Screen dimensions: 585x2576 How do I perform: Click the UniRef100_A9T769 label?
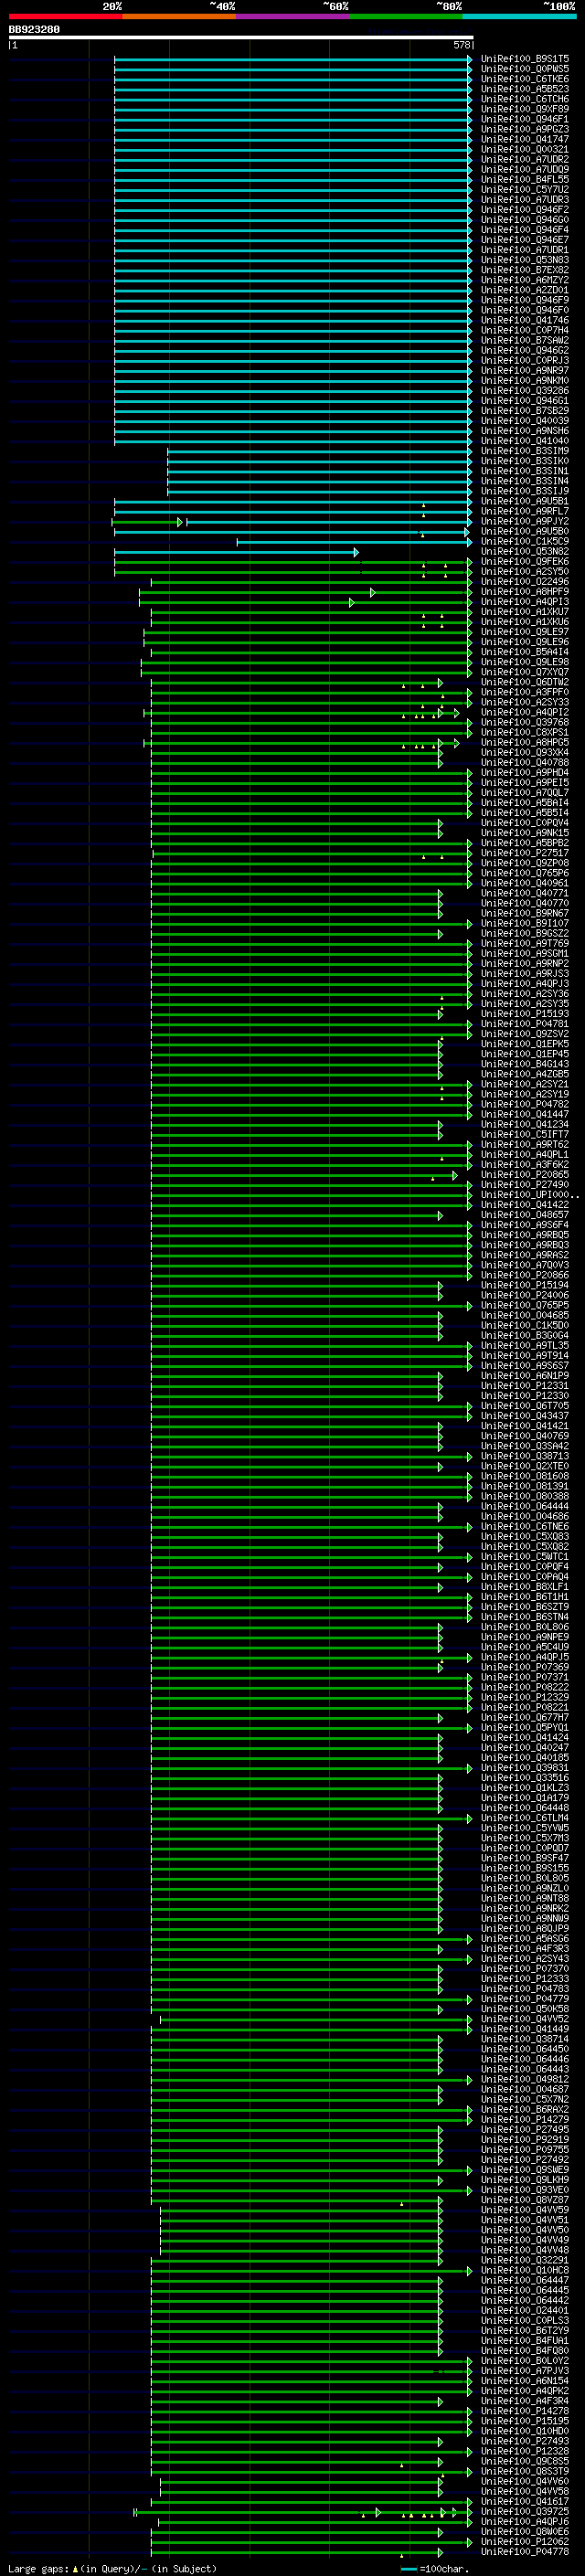pyautogui.click(x=525, y=944)
